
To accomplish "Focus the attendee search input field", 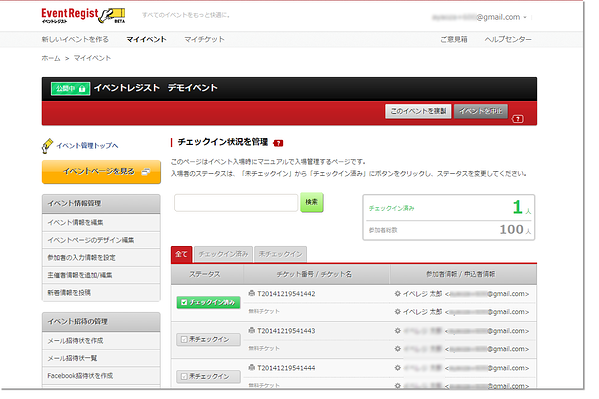I will 236,203.
